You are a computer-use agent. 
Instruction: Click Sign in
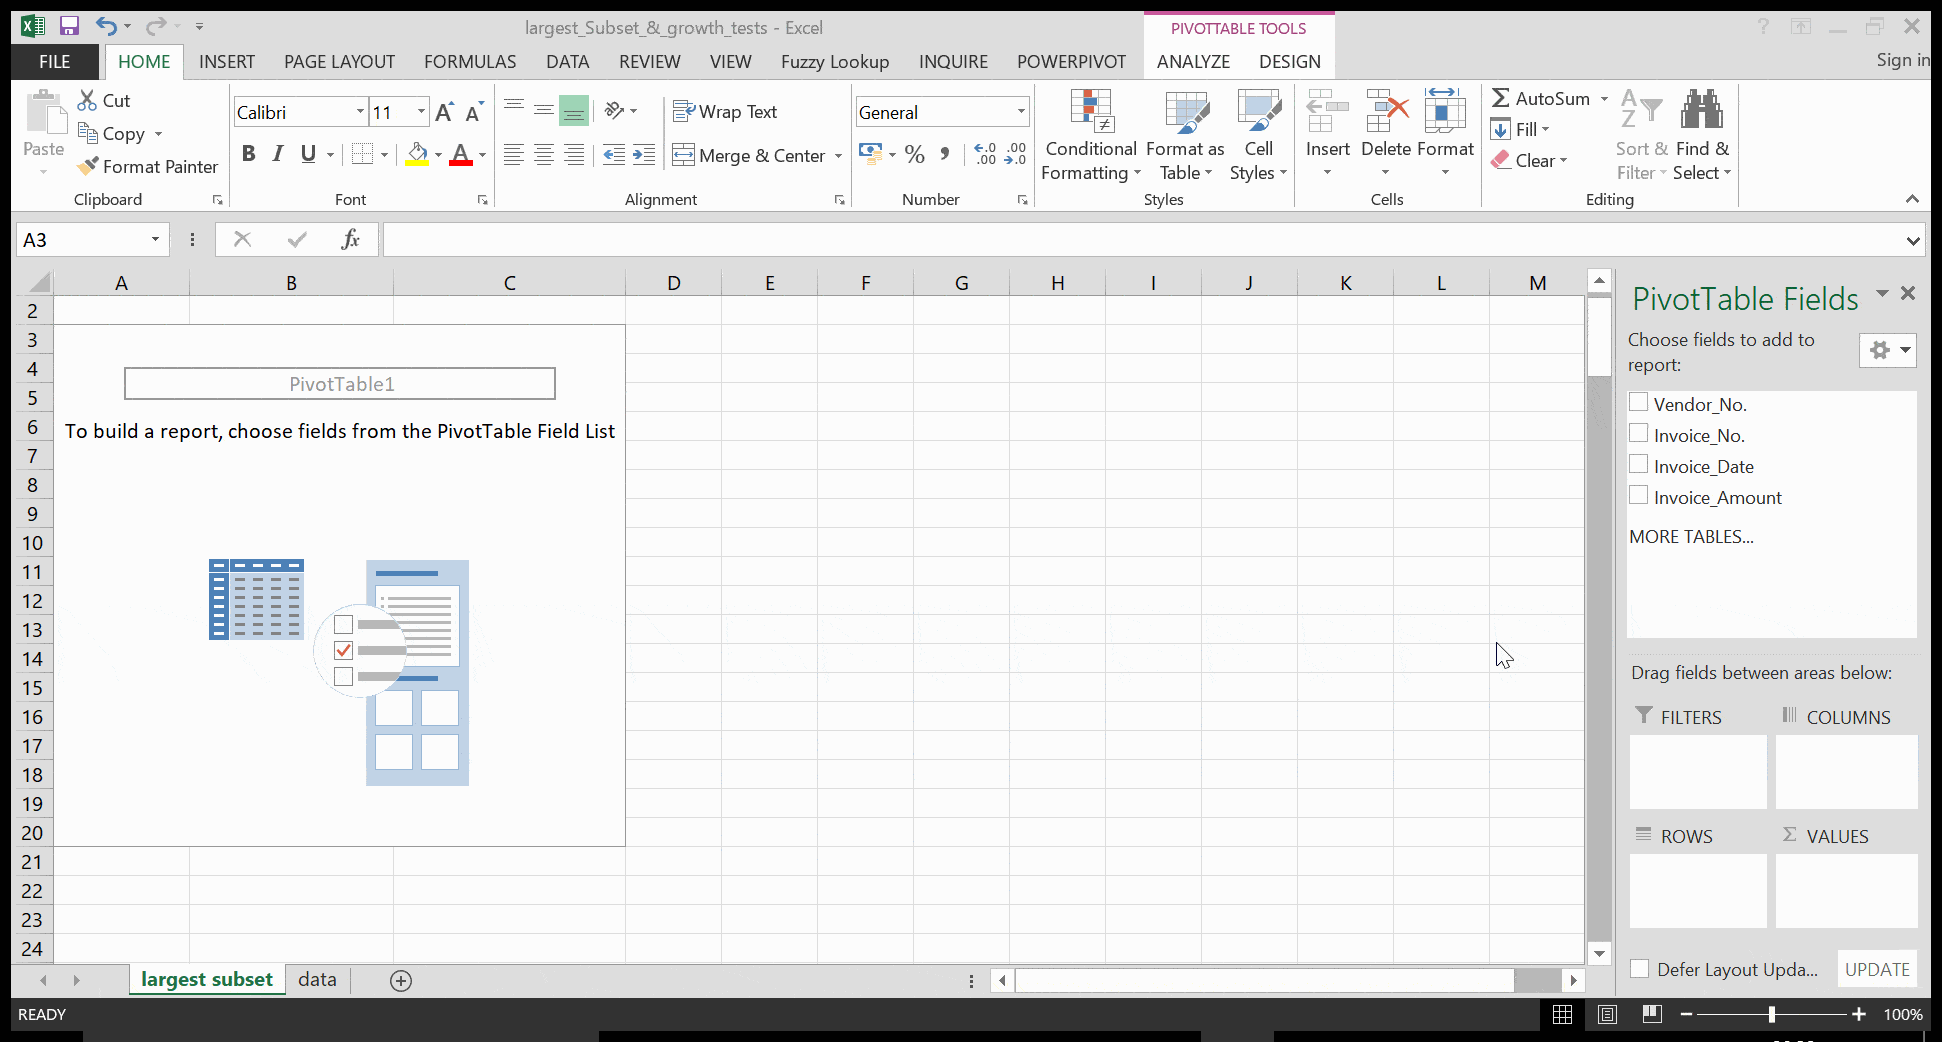(1902, 60)
